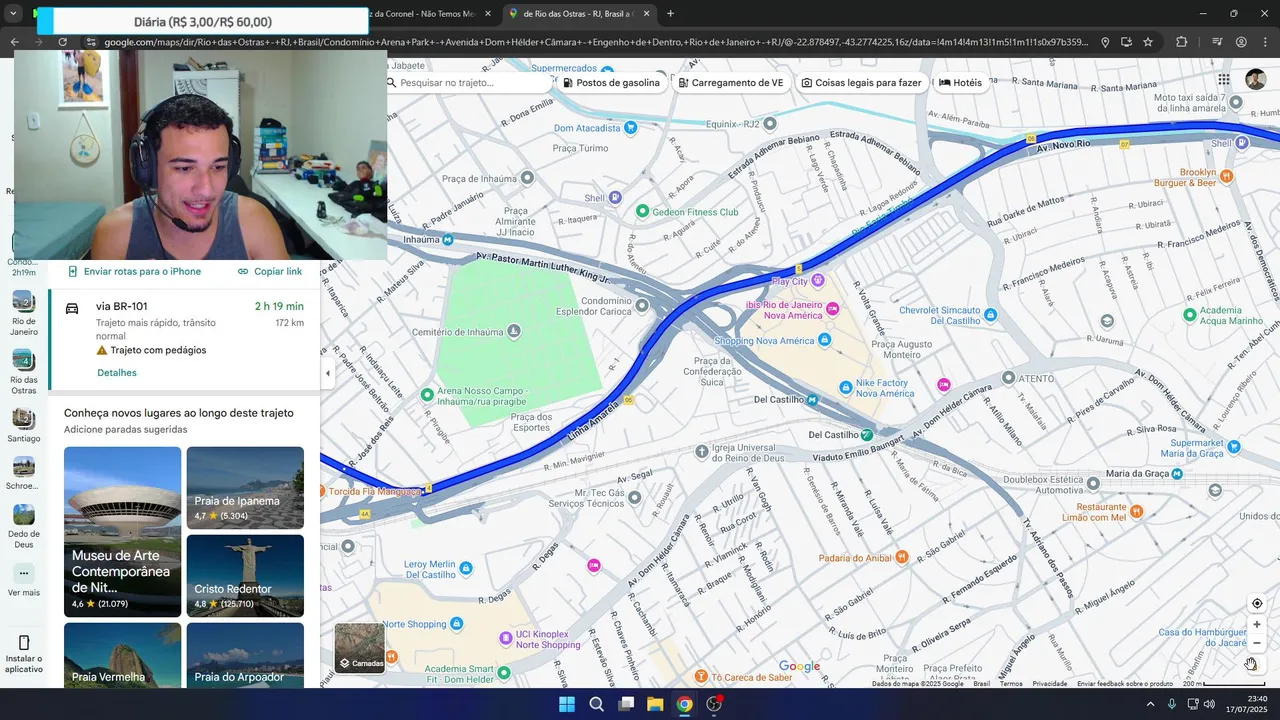Open Windows taskbar search
This screenshot has height=720, width=1280.
click(x=596, y=704)
